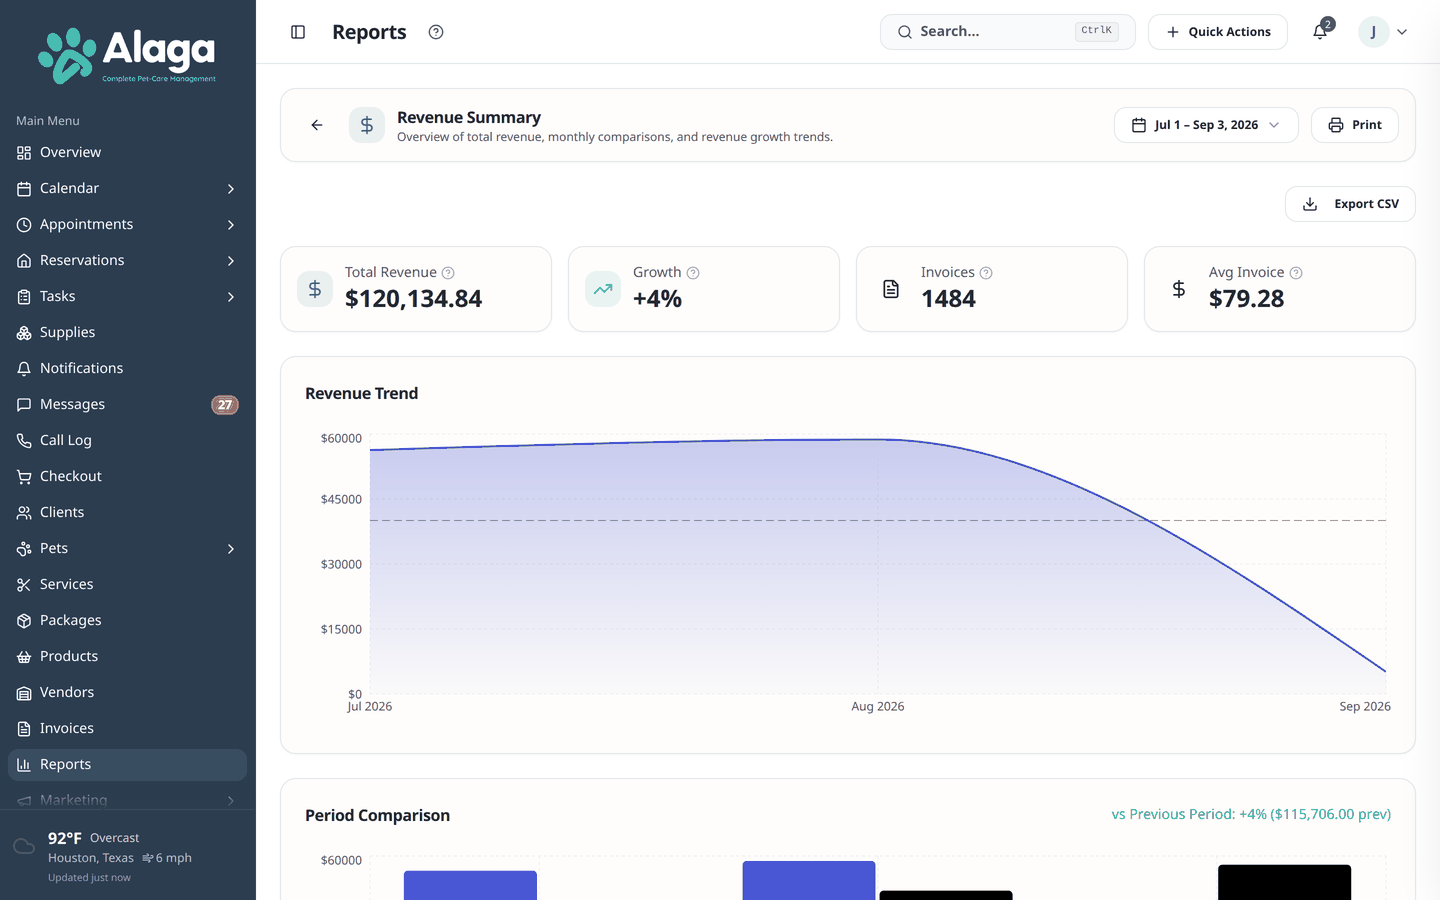
Task: Click the Invoices card info icon
Action: 986,273
